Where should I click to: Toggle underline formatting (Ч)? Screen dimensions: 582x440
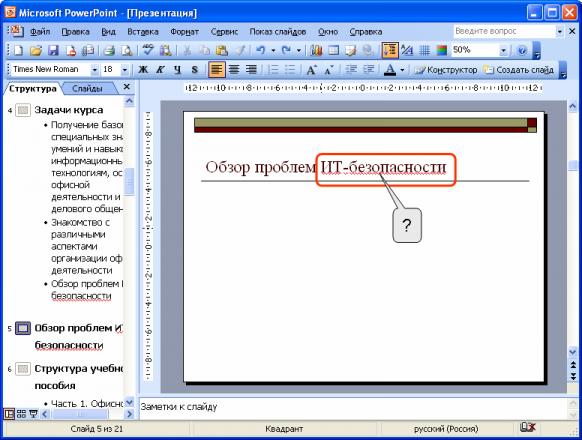point(177,69)
